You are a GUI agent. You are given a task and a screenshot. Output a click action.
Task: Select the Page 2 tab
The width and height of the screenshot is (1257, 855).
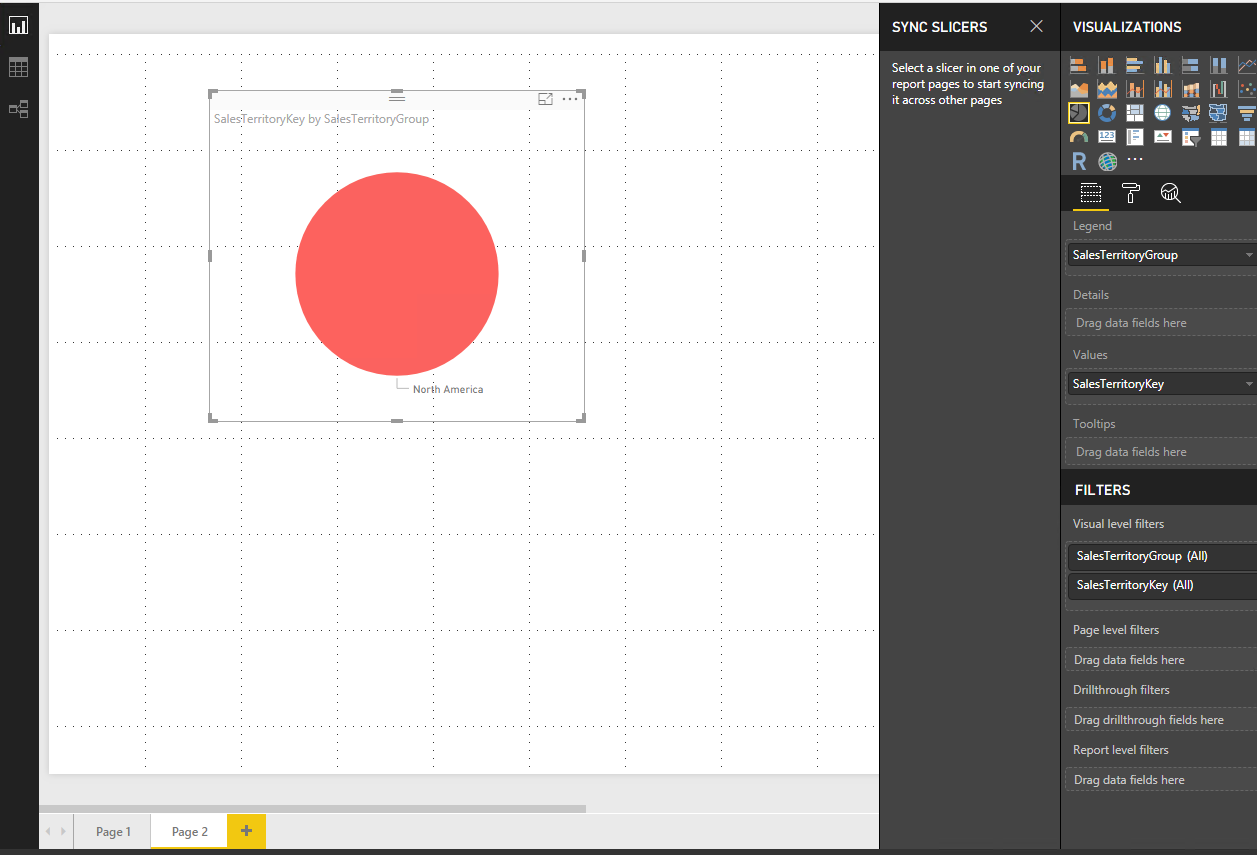click(190, 831)
